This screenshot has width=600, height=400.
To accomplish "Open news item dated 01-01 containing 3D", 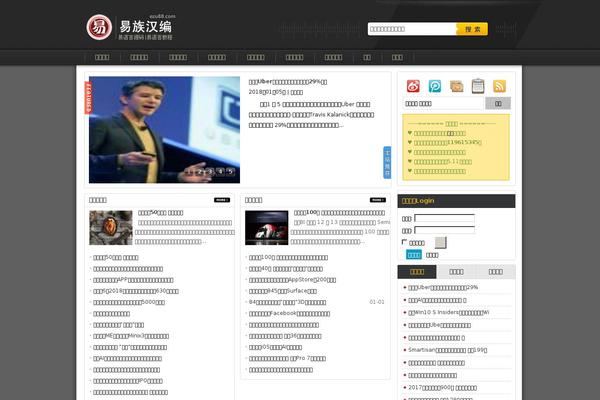I will [287, 302].
